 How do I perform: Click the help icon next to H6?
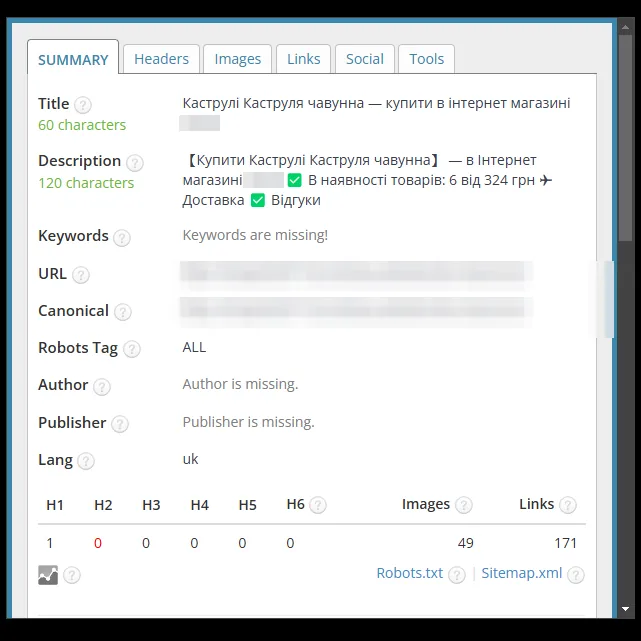pyautogui.click(x=318, y=505)
